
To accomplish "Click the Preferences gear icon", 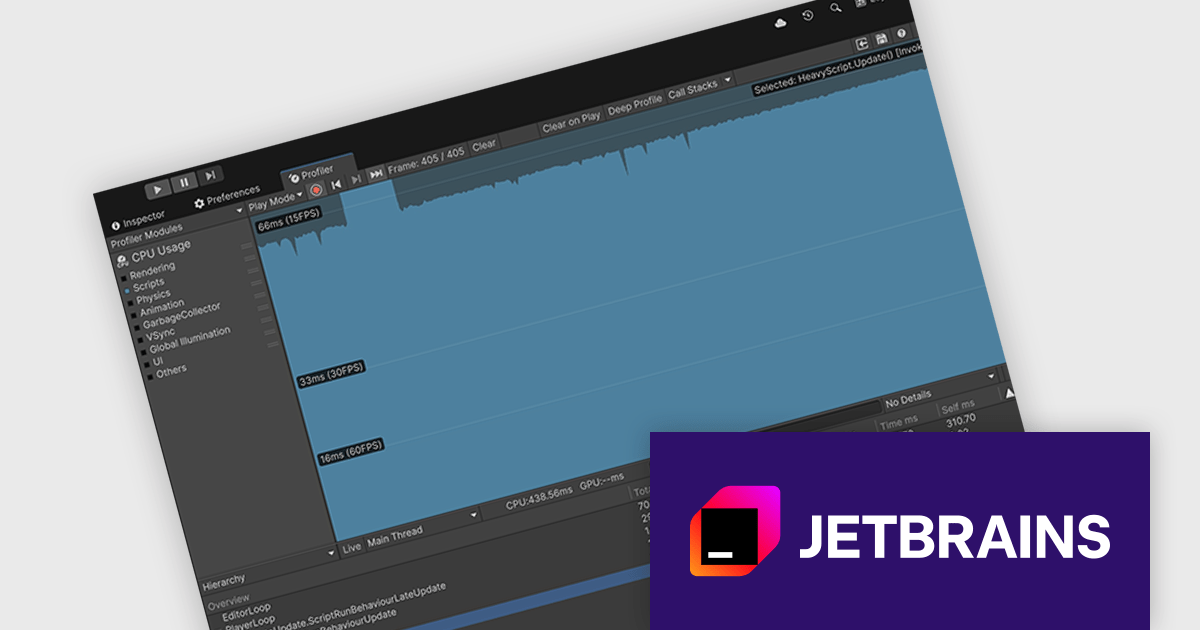I will pos(199,203).
